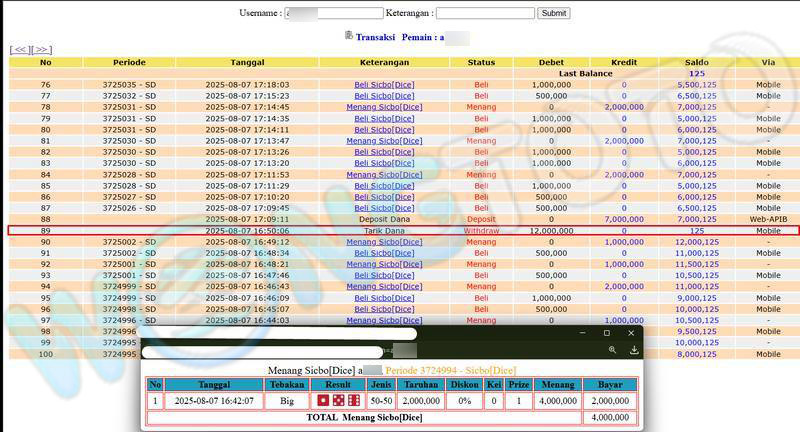
Task: Click the middle red die in Result
Action: [x=338, y=400]
